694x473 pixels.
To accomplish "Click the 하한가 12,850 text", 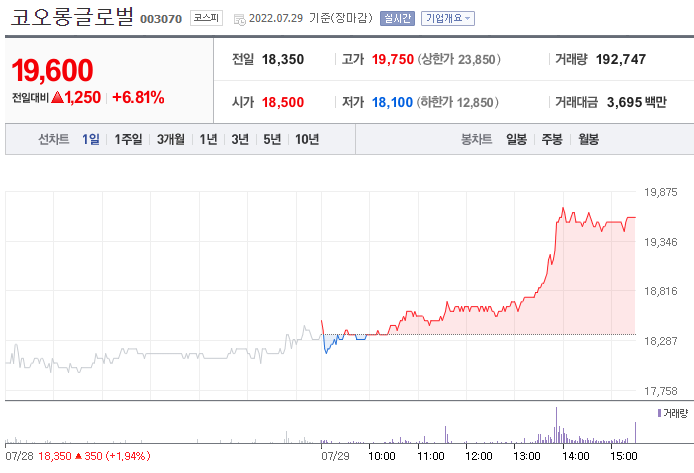I will click(x=457, y=102).
